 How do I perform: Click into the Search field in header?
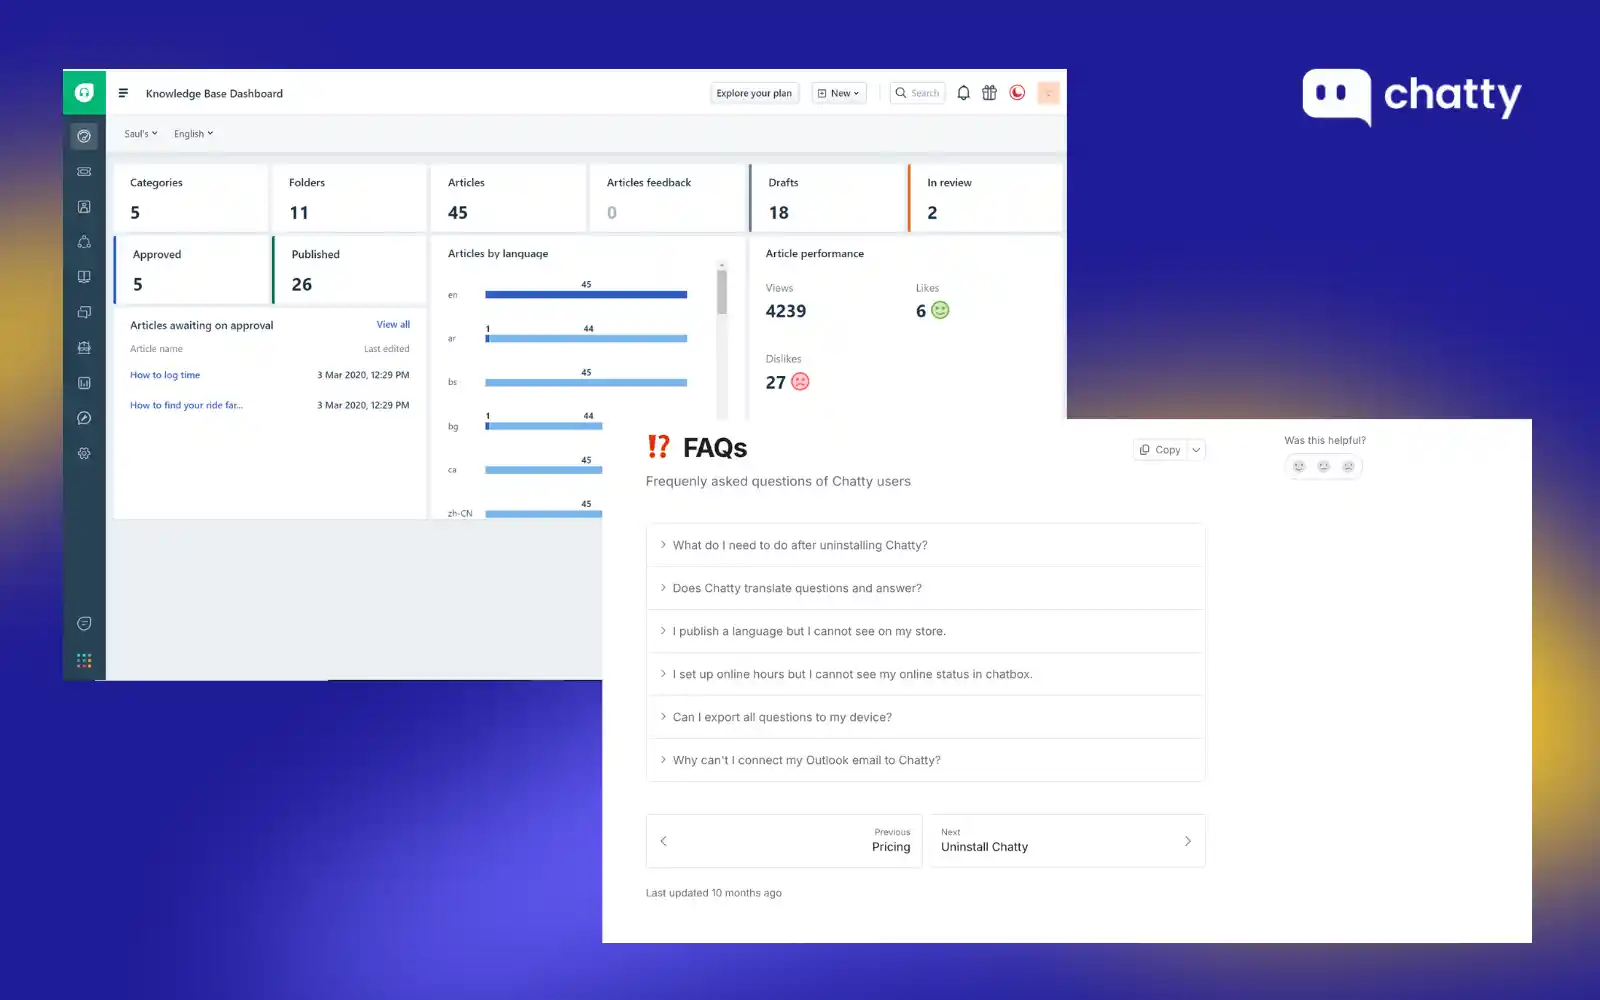point(918,93)
